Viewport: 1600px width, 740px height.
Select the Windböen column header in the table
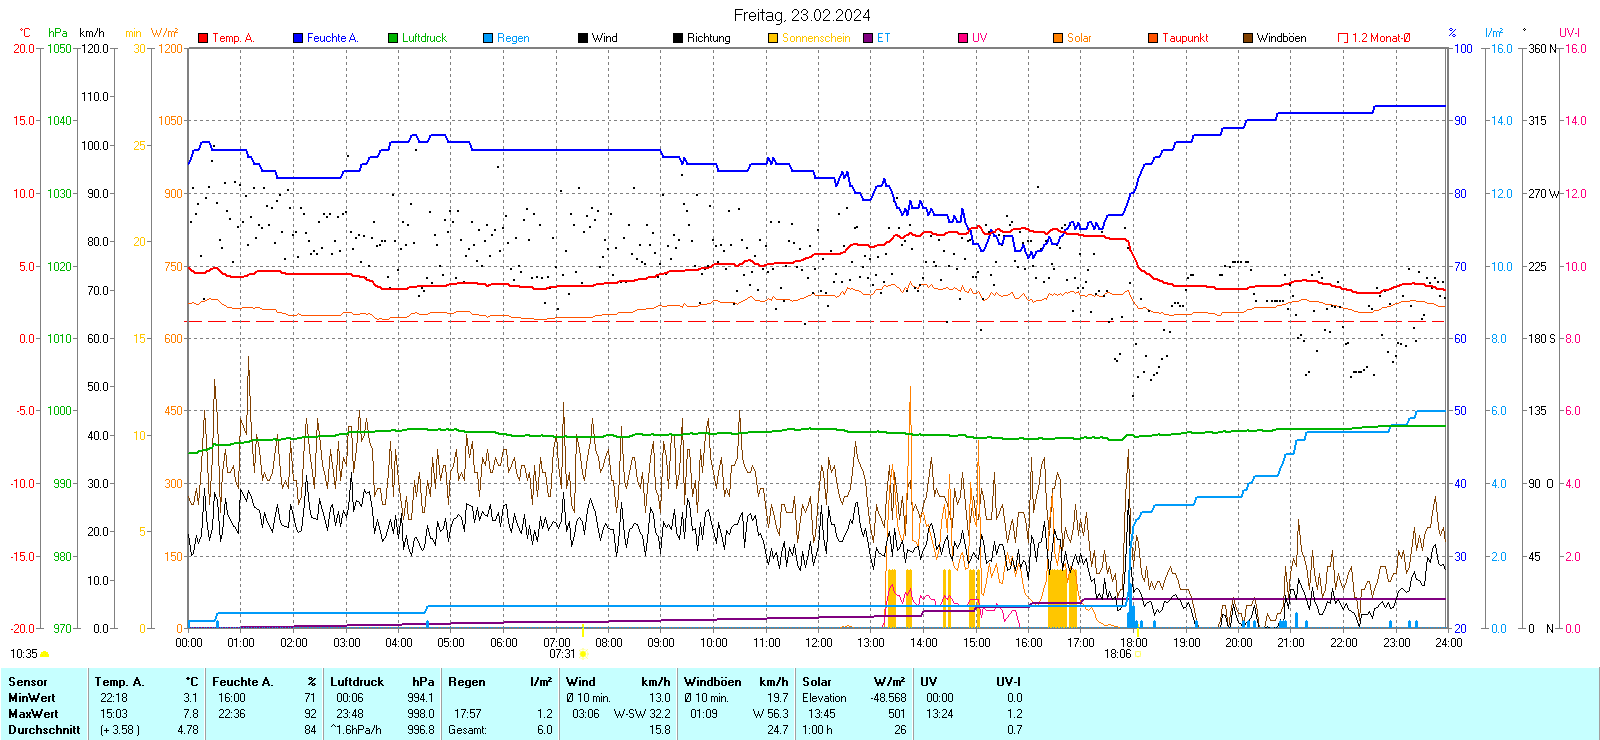coord(713,682)
